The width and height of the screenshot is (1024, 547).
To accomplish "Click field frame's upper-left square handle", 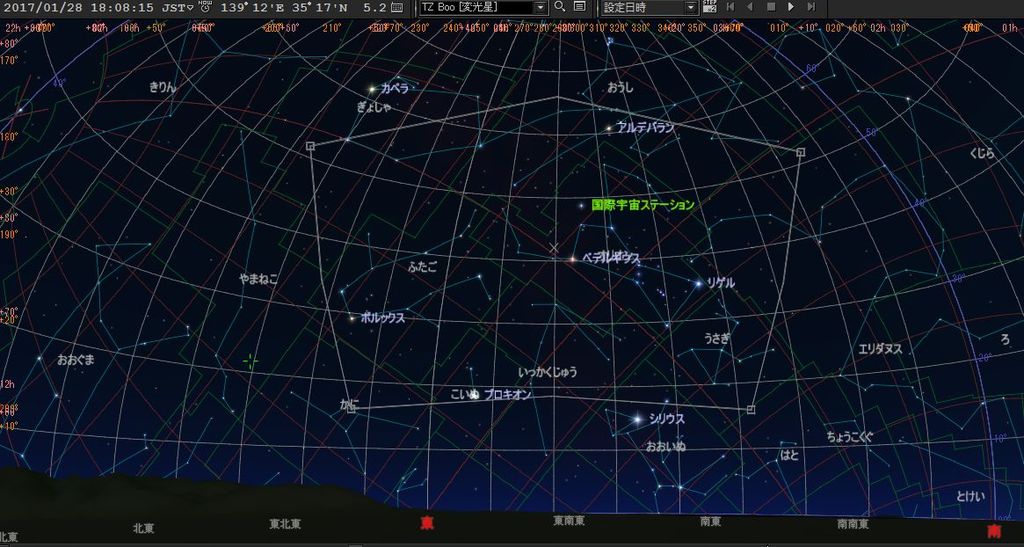I will pos(310,146).
